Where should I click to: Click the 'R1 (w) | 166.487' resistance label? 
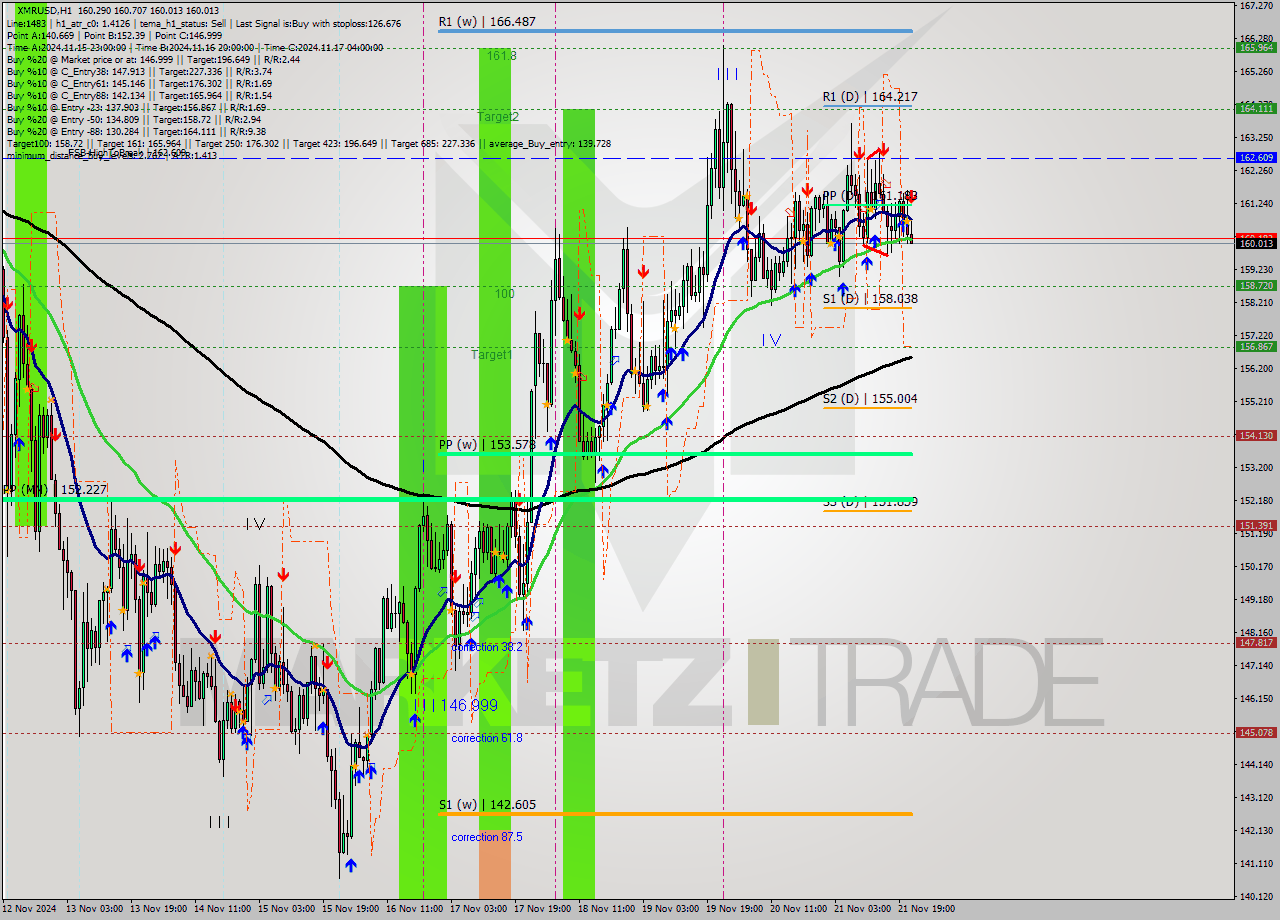[x=486, y=21]
